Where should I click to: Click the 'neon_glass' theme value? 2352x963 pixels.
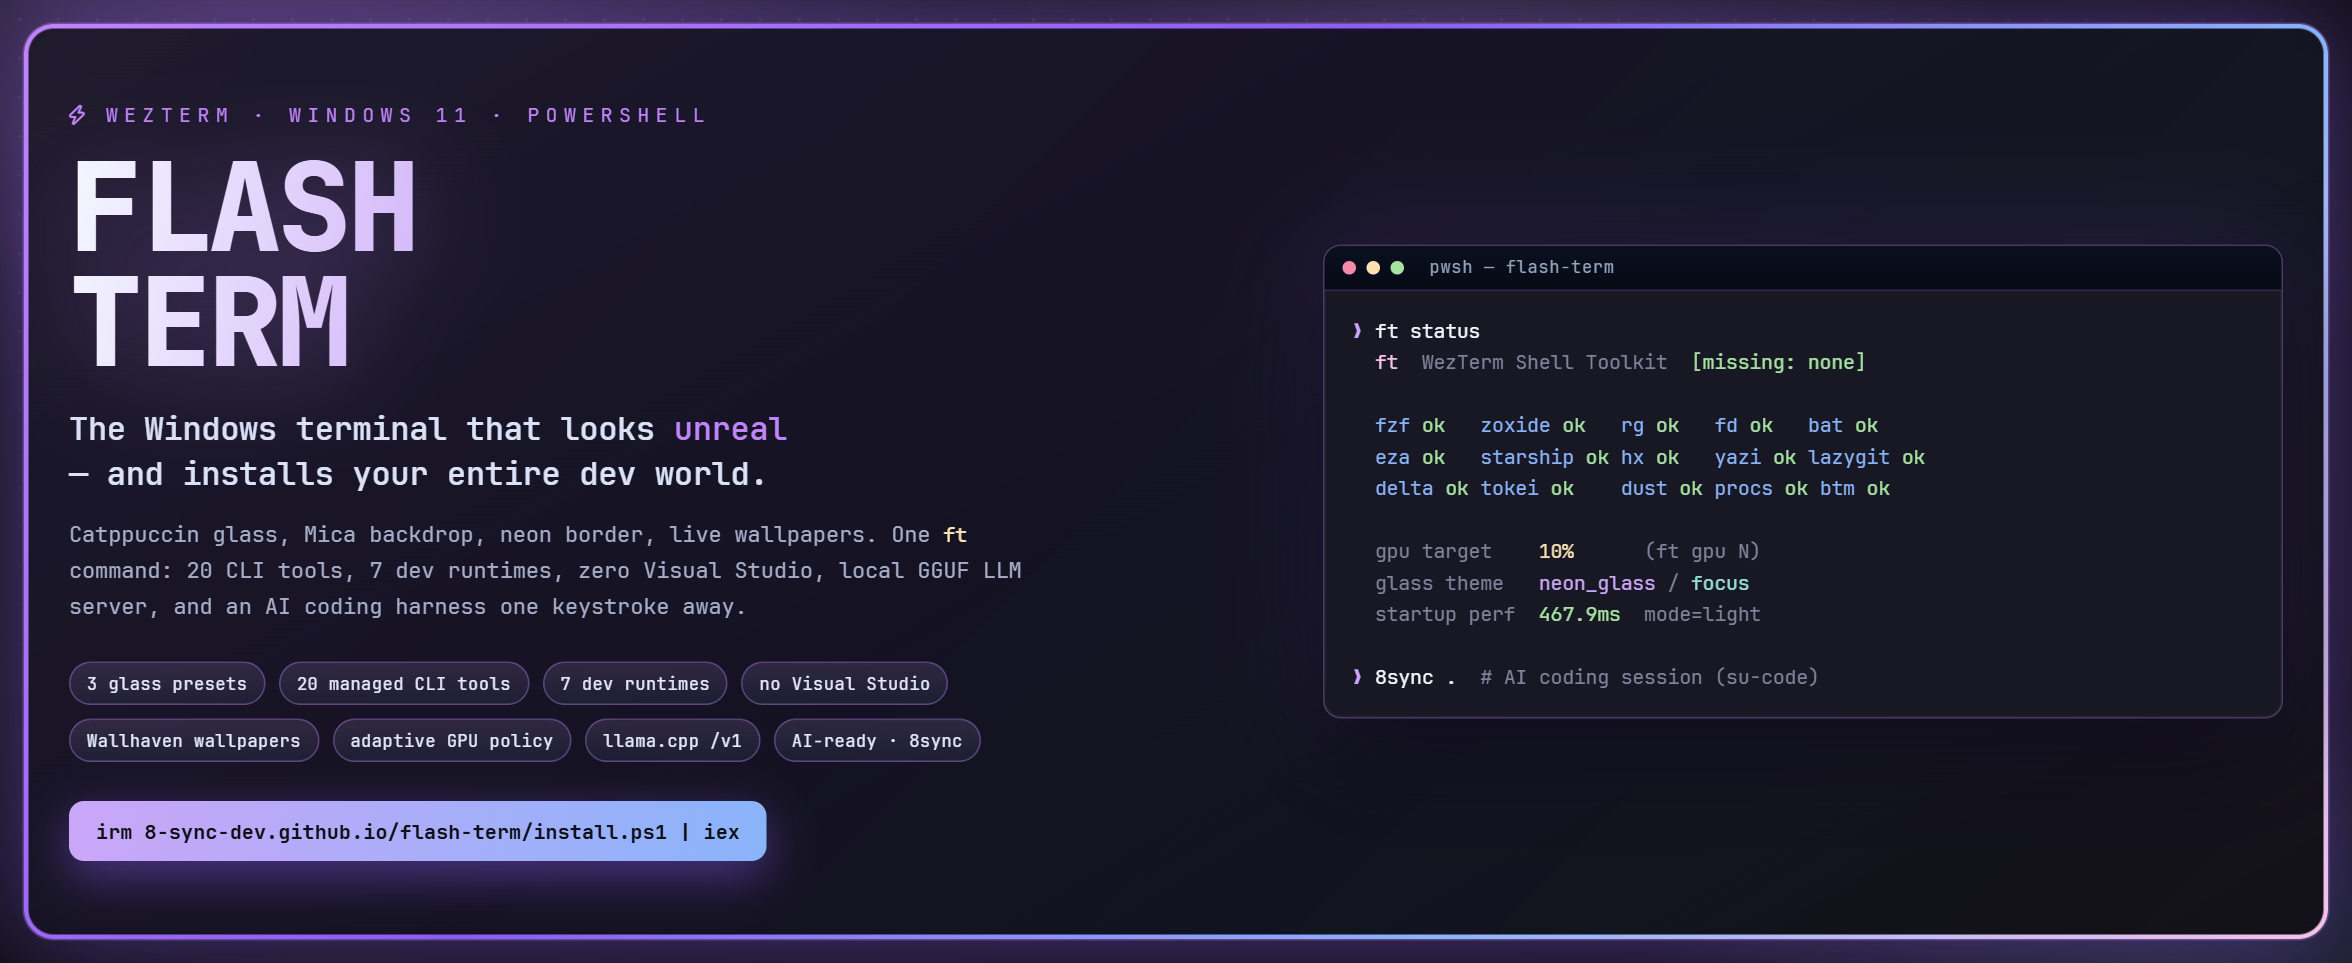tap(1597, 583)
